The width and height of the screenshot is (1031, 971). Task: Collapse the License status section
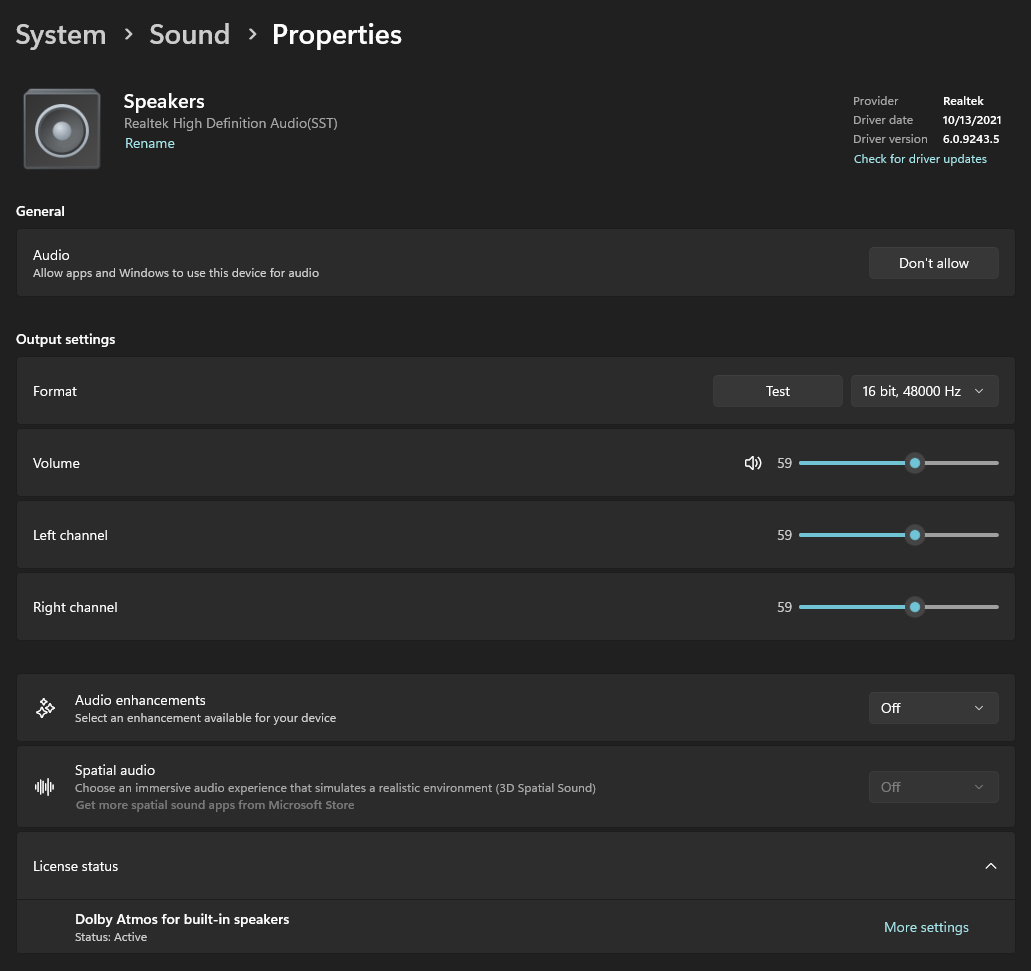(x=990, y=866)
